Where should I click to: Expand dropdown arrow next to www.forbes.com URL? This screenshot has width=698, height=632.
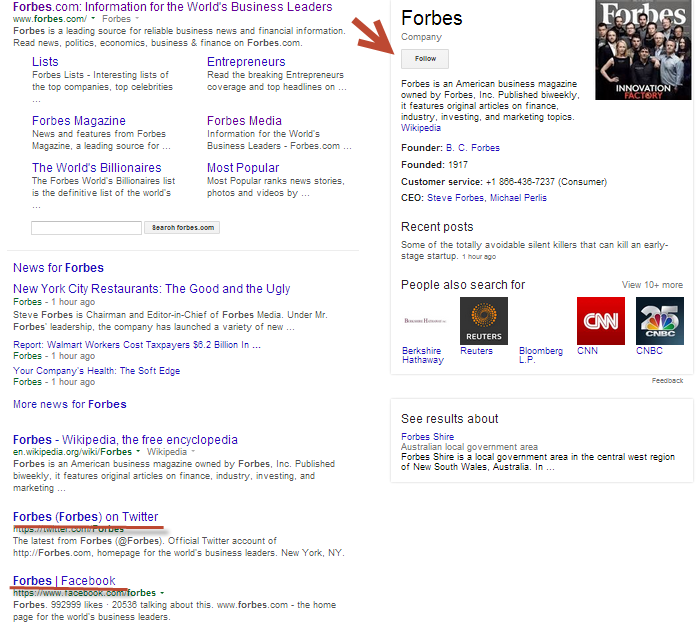pos(93,19)
